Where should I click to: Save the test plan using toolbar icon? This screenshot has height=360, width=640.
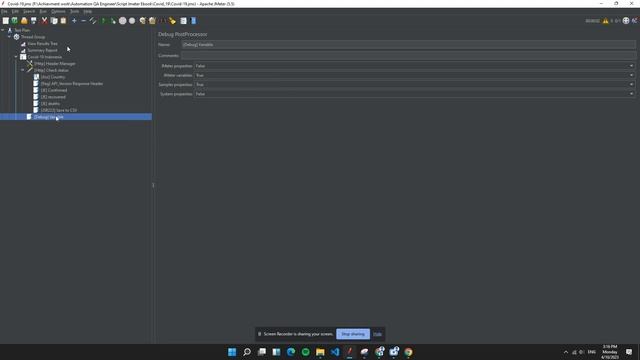pyautogui.click(x=34, y=21)
